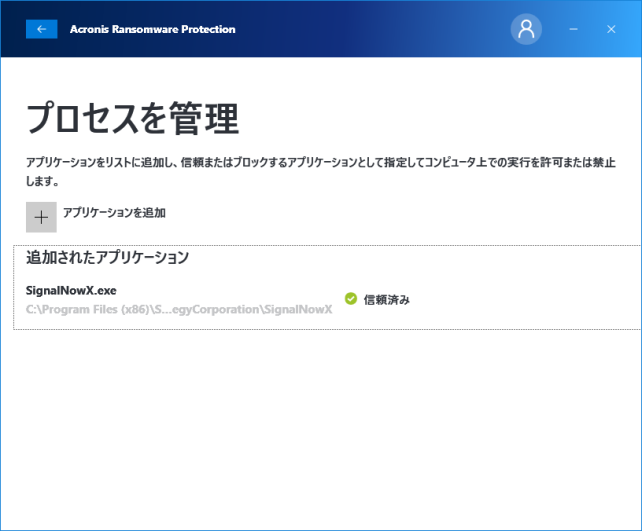Click the 追加されたアプリケーション heading

[107, 257]
